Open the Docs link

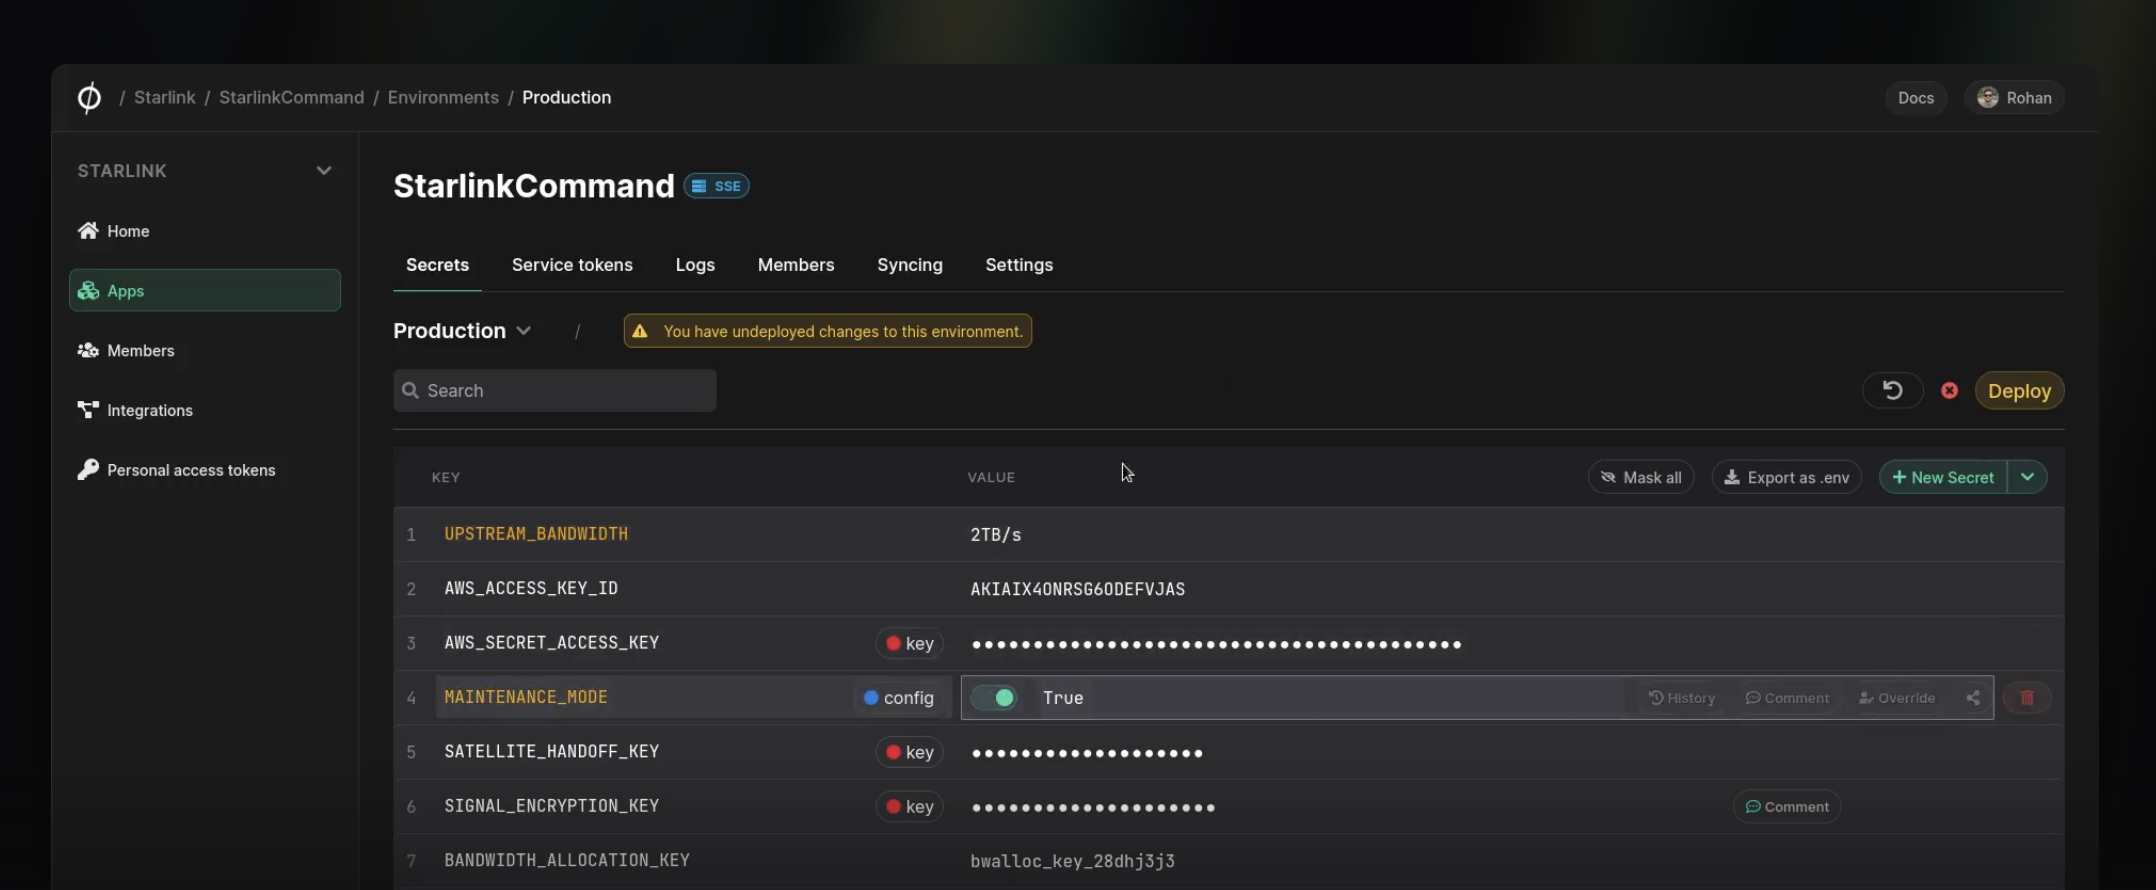[1916, 98]
